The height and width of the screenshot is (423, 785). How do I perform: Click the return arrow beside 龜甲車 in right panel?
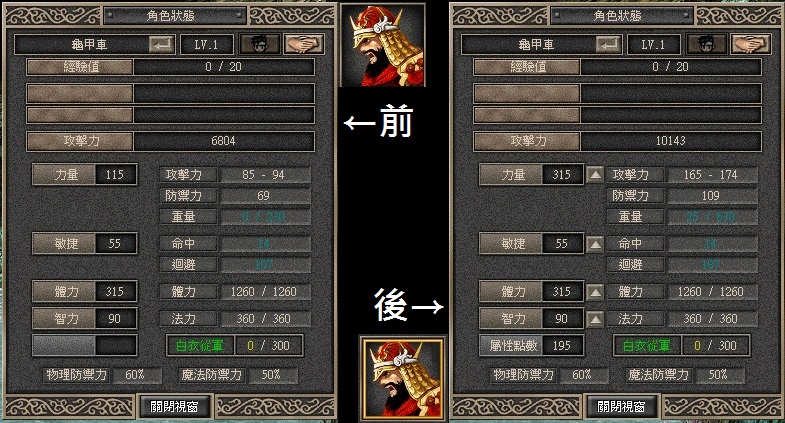point(609,45)
